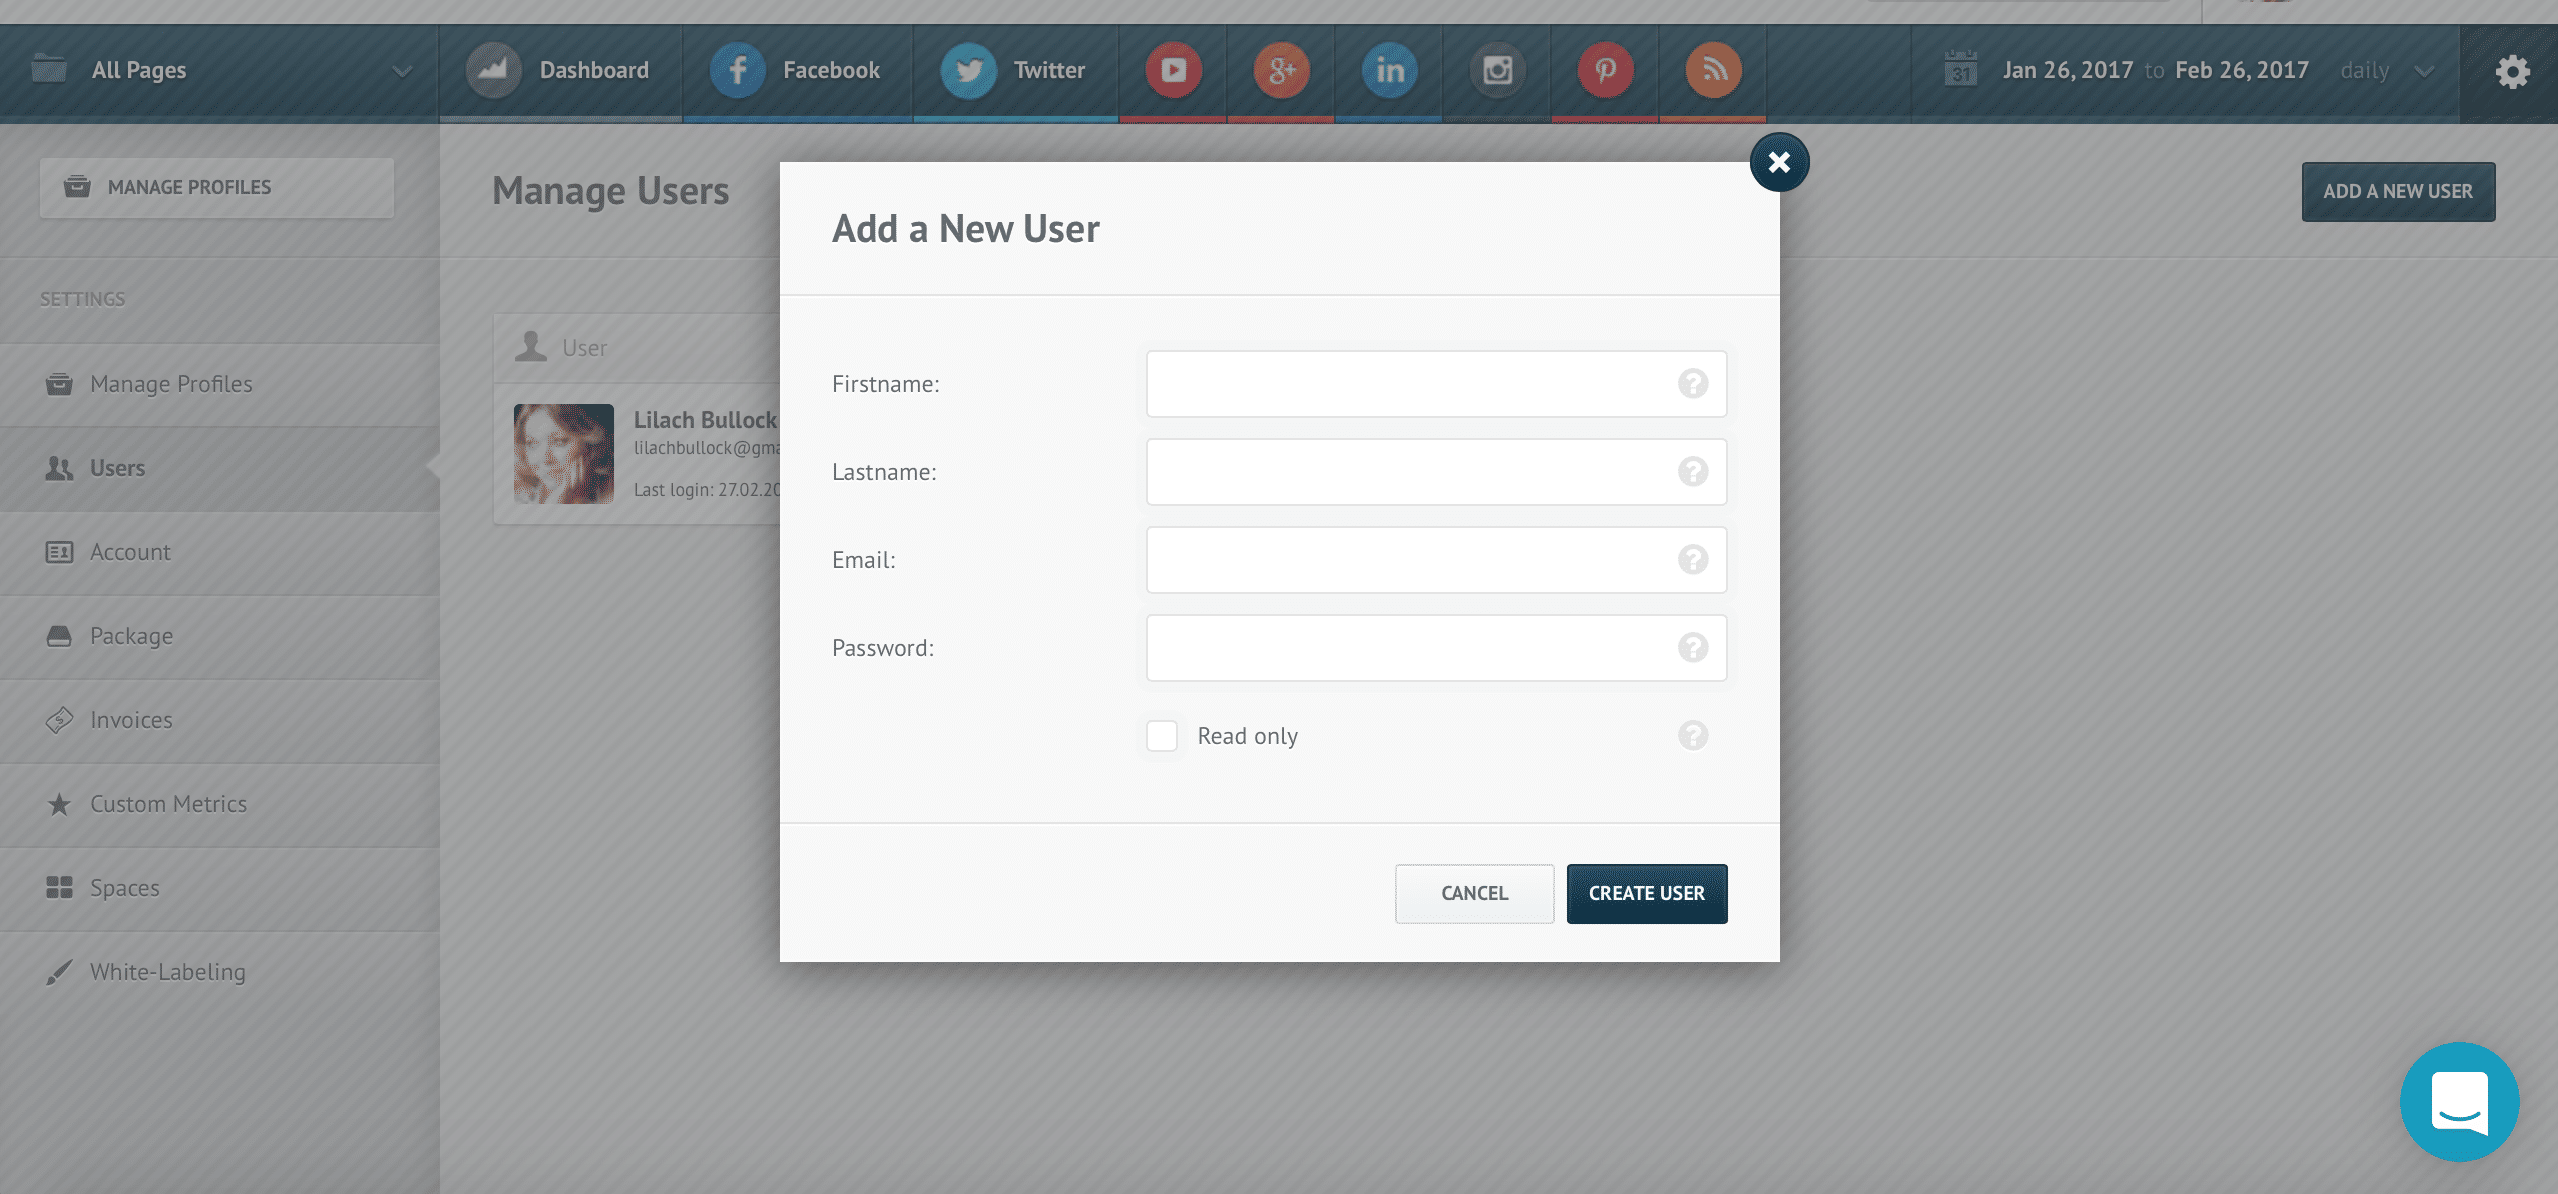Focus the Email input field
2558x1194 pixels.
(1436, 560)
